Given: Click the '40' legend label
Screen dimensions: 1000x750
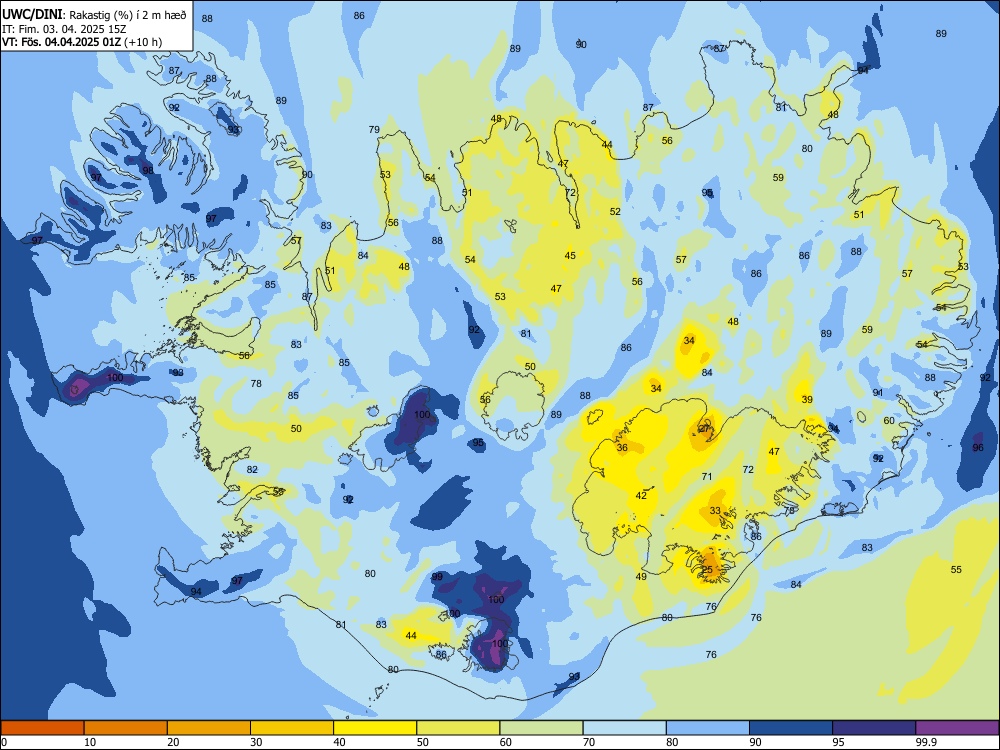Looking at the screenshot, I should pyautogui.click(x=339, y=742).
